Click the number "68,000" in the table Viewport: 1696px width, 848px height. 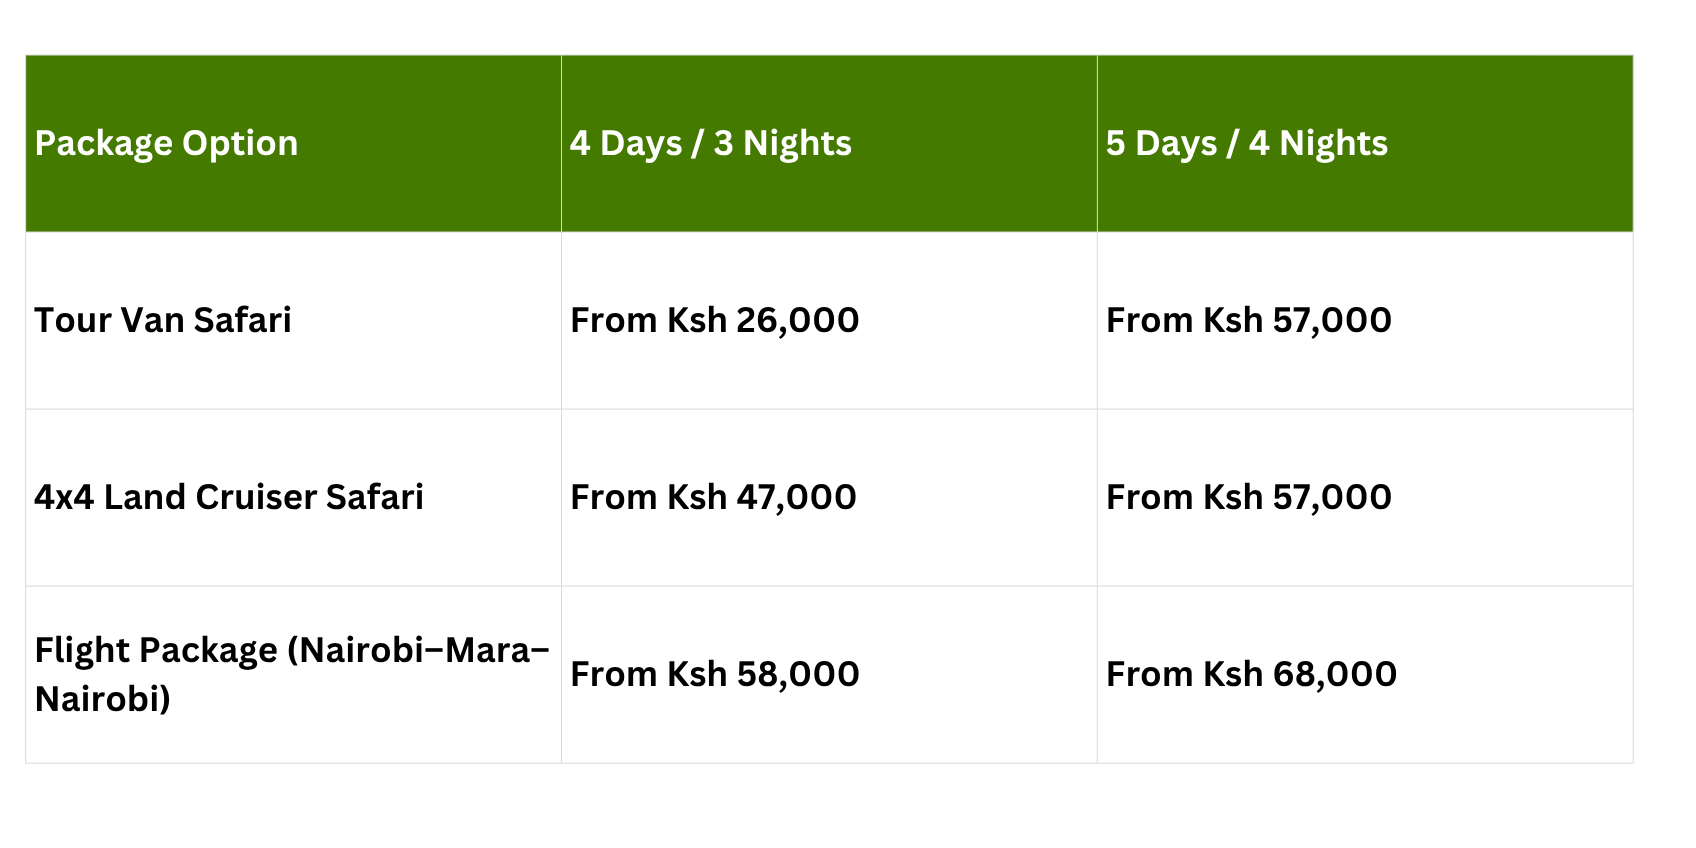click(x=1334, y=674)
